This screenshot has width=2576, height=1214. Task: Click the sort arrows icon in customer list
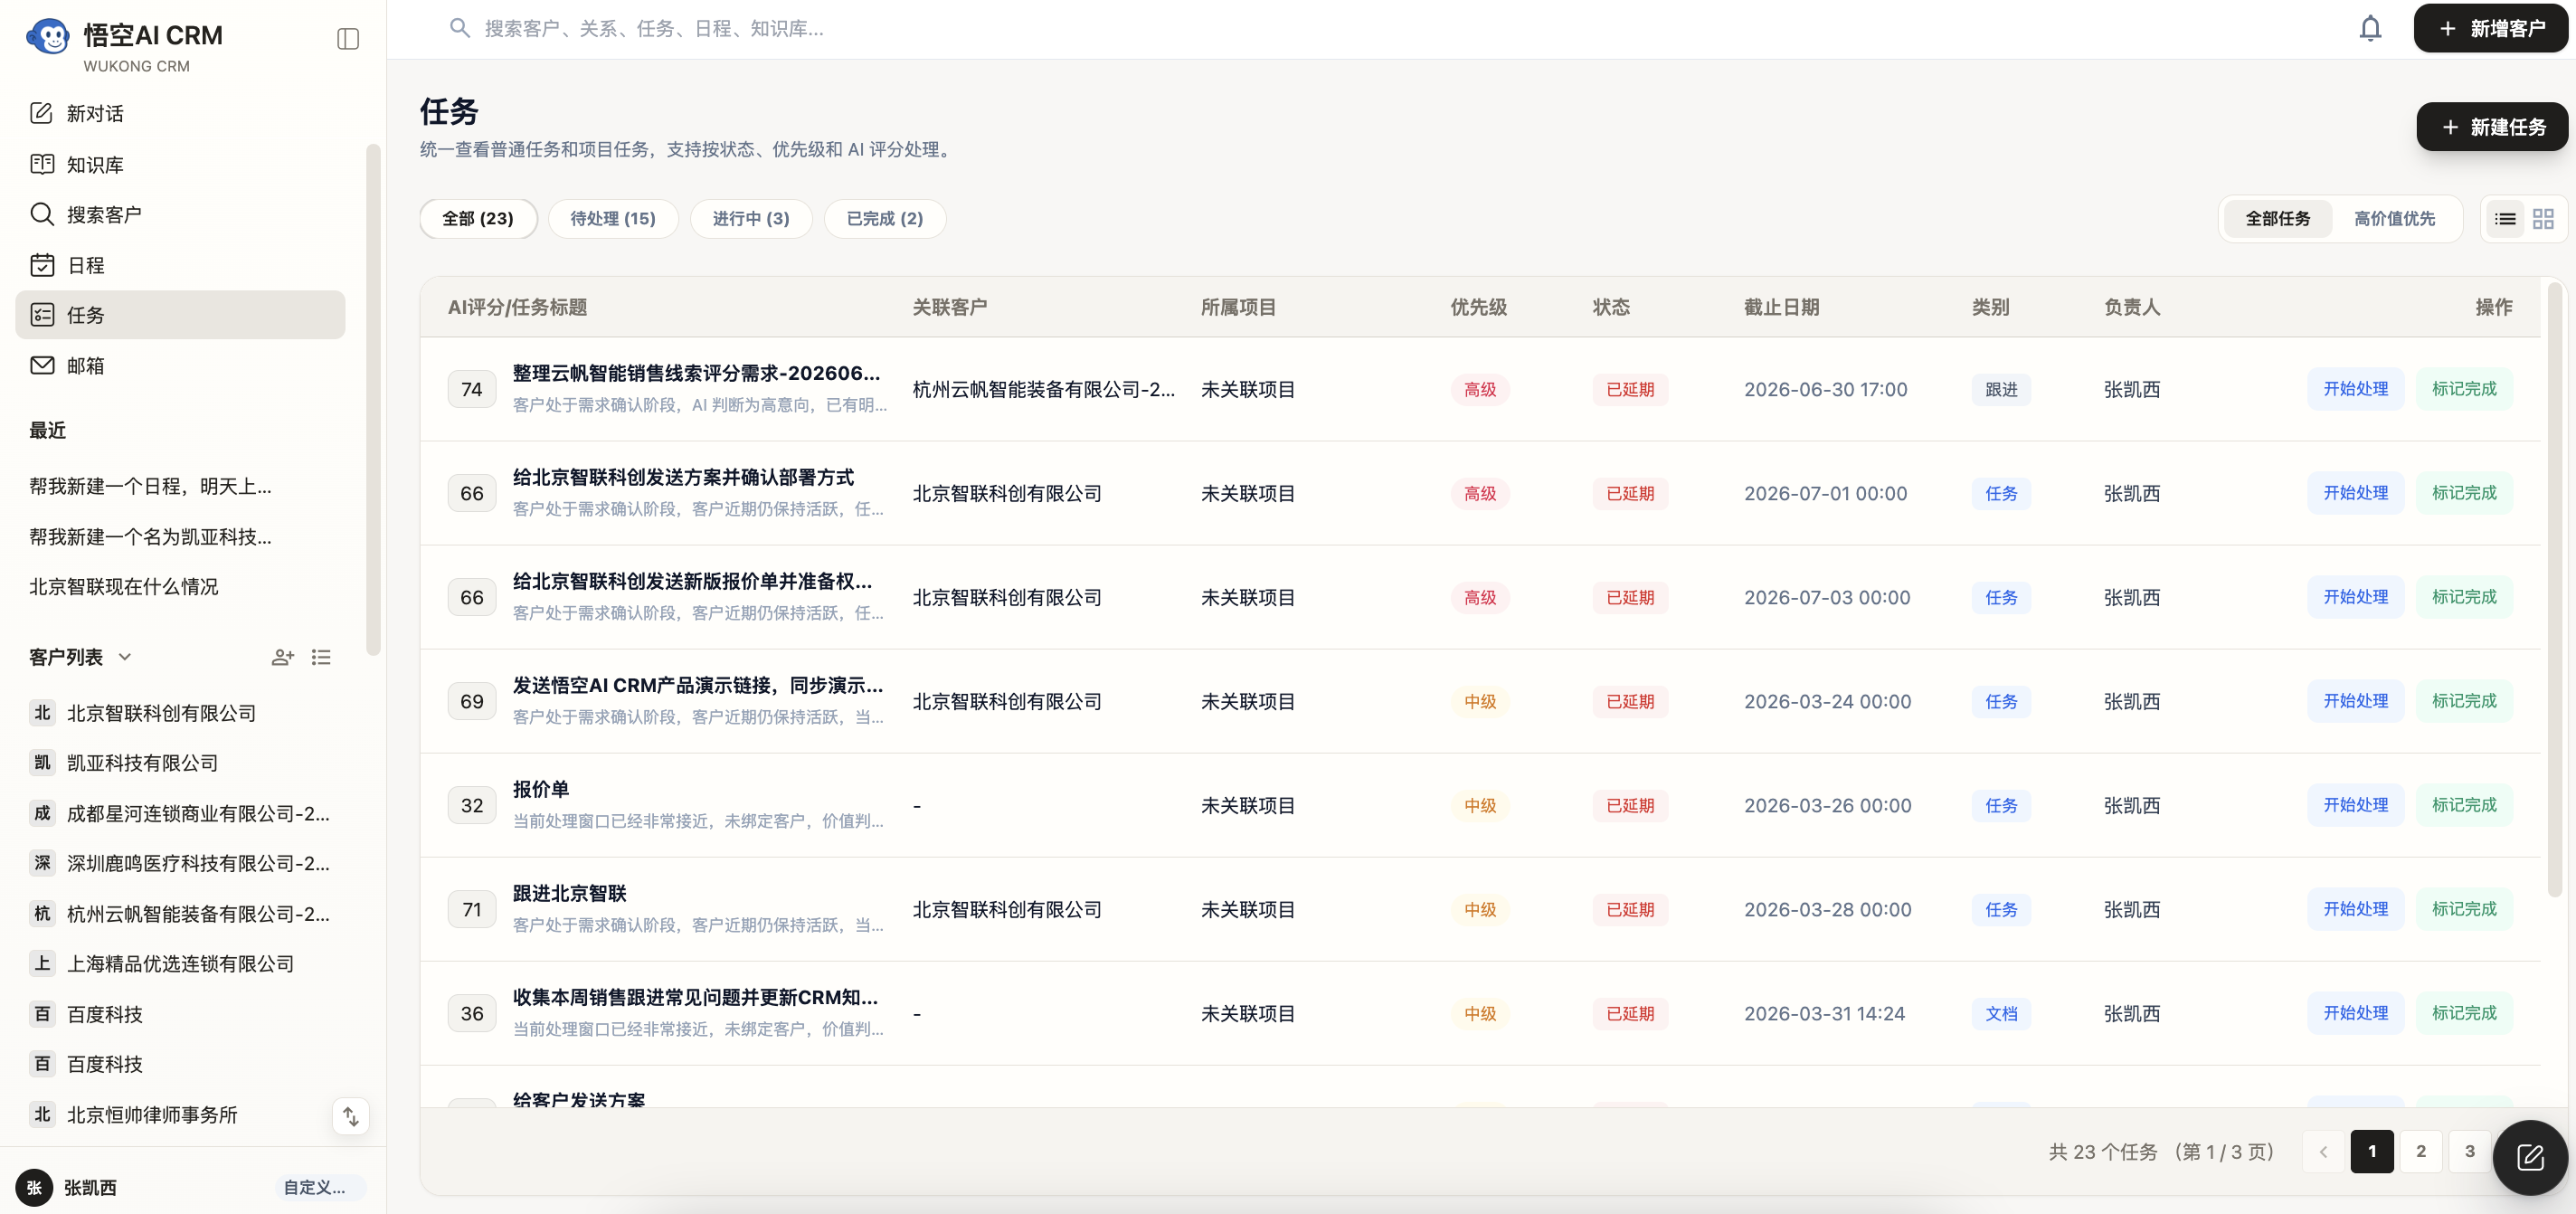click(351, 1116)
